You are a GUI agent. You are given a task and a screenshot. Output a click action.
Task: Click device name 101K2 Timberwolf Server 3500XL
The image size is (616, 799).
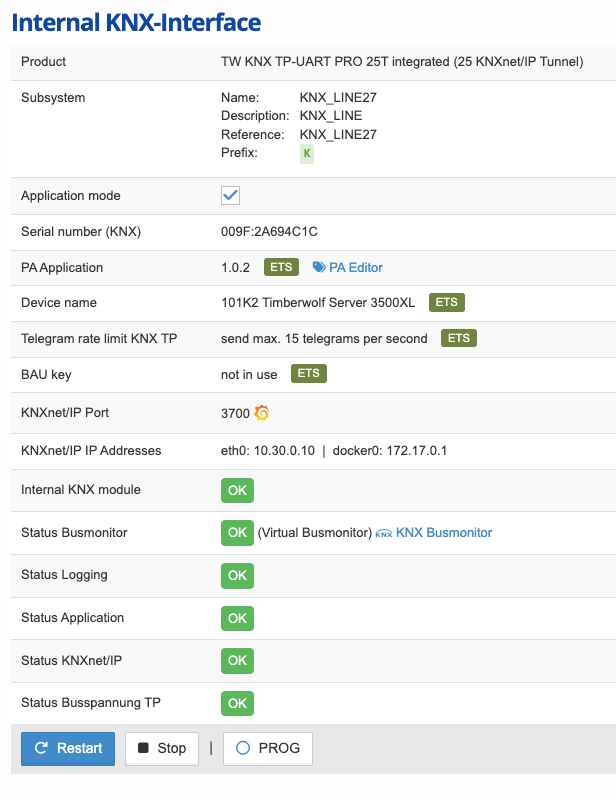tap(318, 303)
